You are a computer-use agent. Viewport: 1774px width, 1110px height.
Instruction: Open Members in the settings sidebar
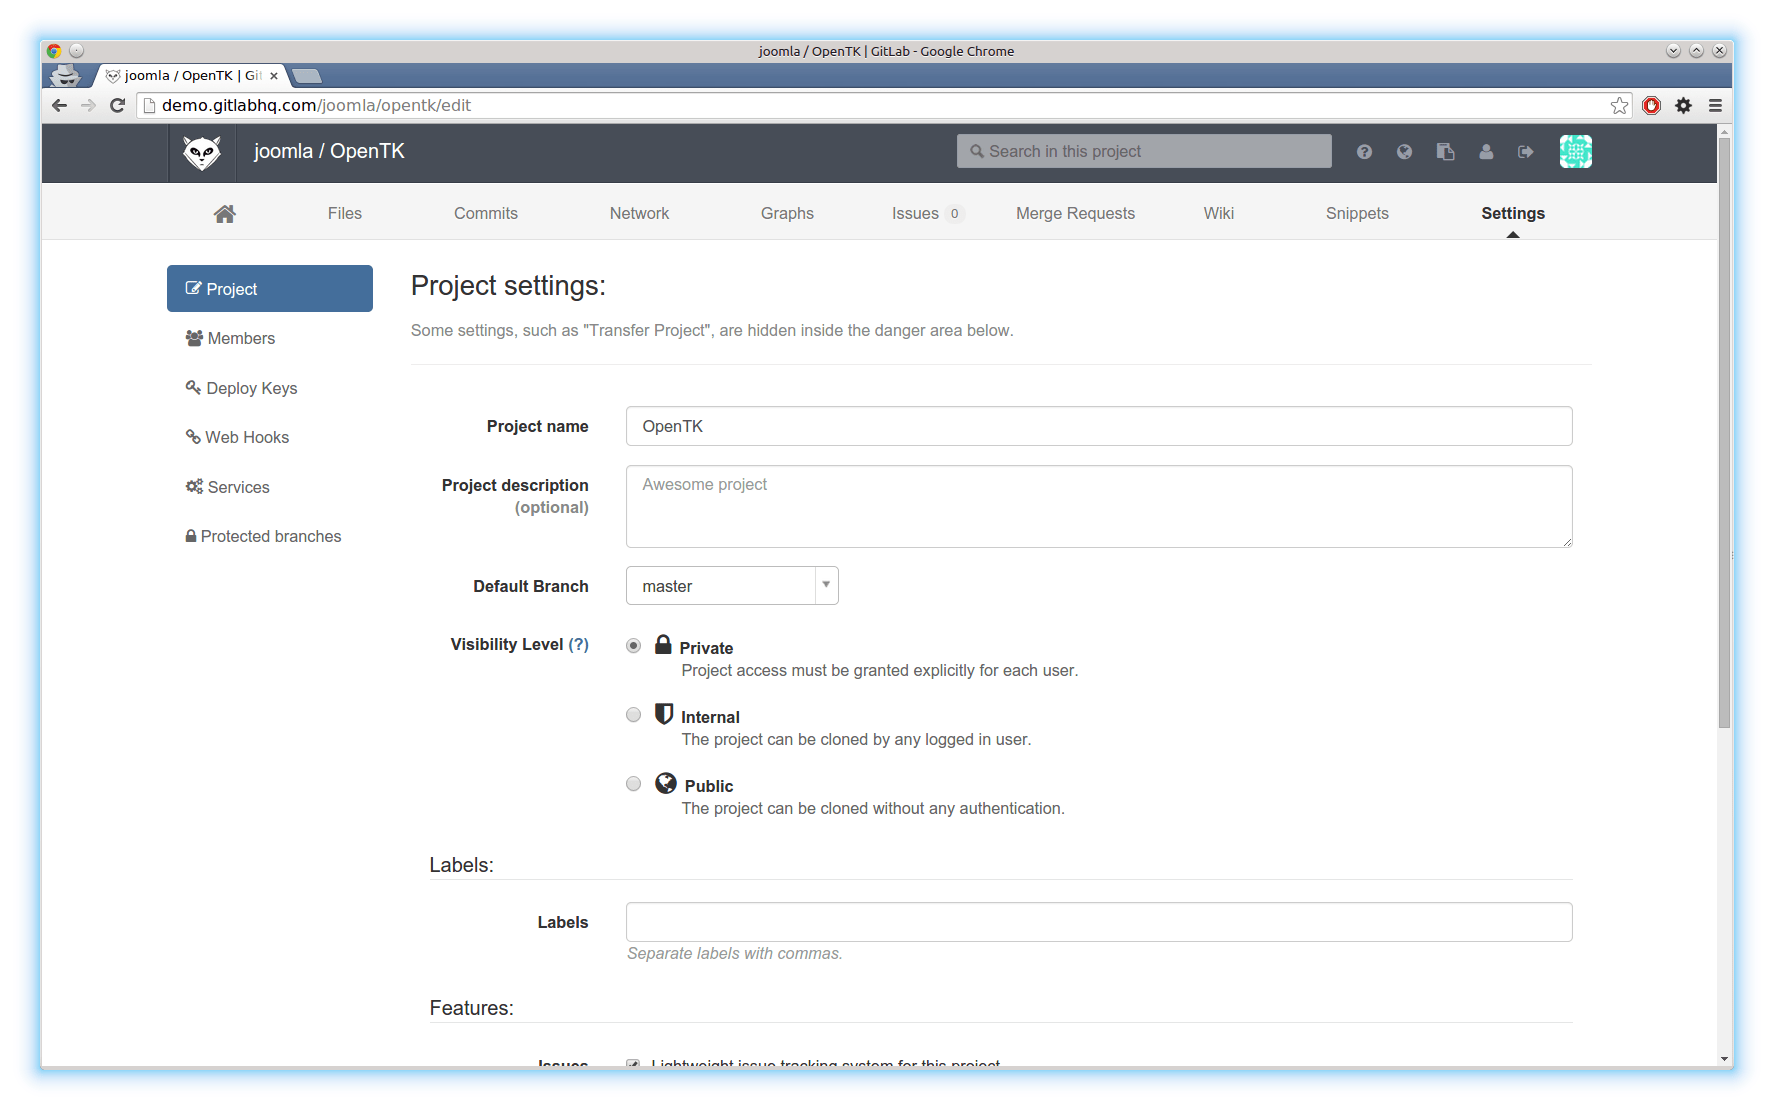(240, 339)
